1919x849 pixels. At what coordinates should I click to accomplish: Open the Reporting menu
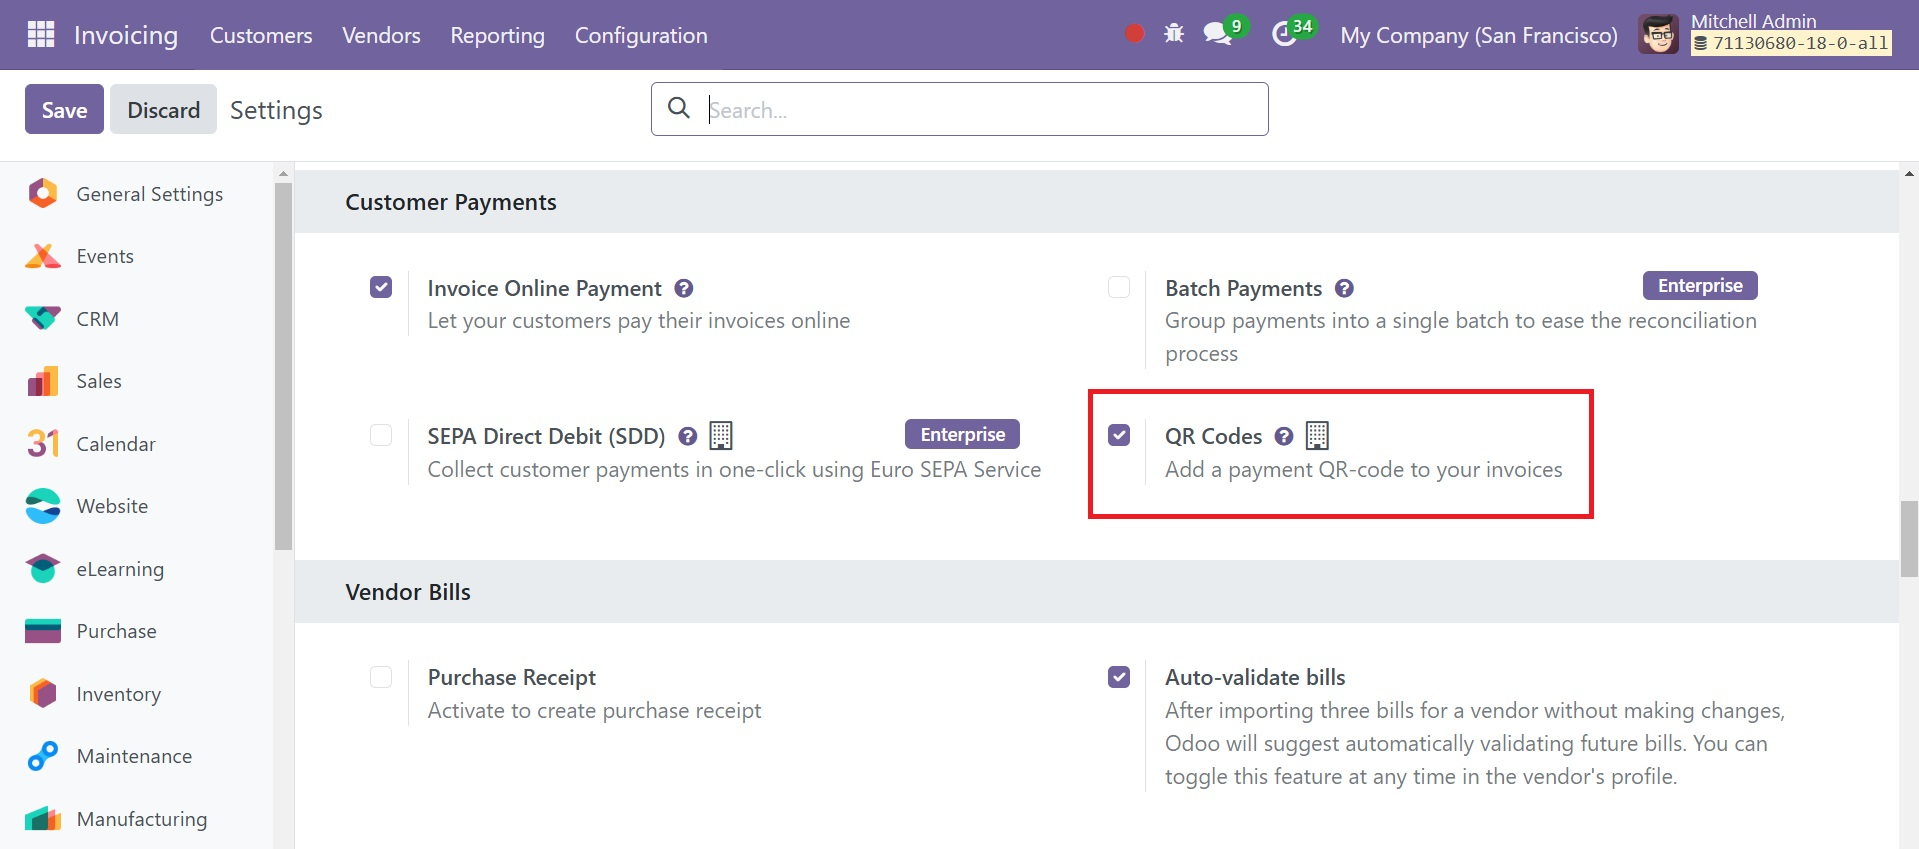click(497, 35)
